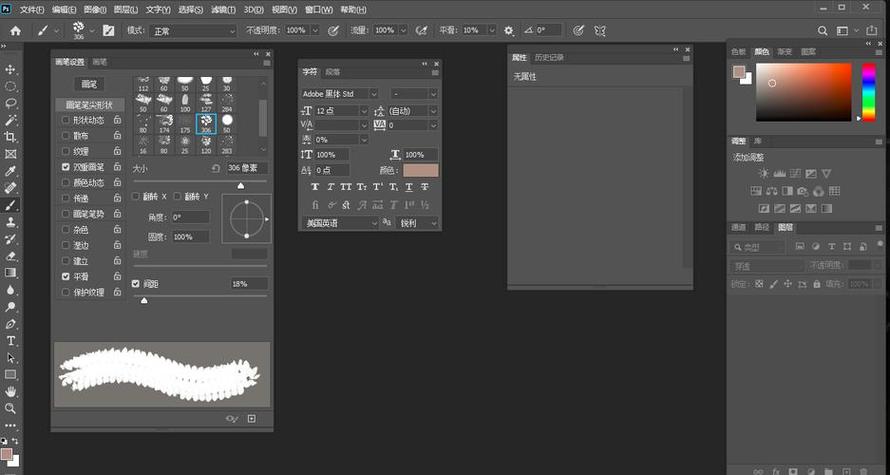Open the 滤镜(T) menu

[223, 10]
